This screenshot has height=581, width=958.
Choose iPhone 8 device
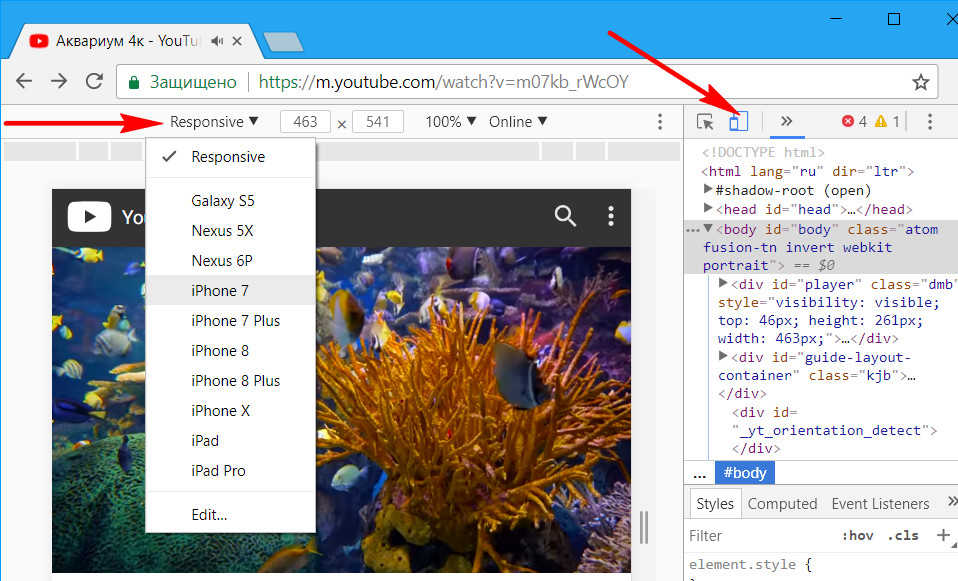pyautogui.click(x=230, y=351)
